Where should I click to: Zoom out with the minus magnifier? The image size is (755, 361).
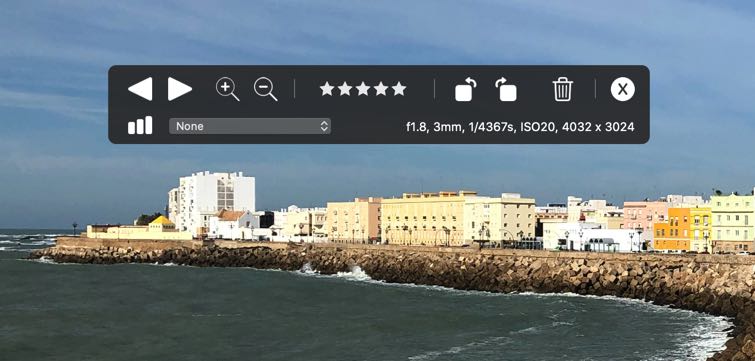point(266,90)
